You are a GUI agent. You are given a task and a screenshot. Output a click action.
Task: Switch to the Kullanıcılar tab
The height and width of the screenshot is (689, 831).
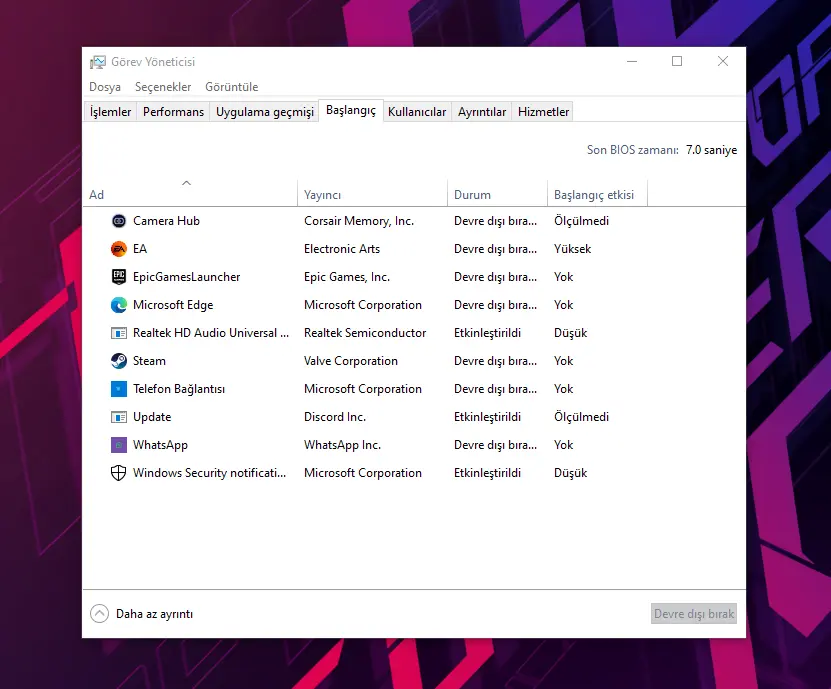(x=417, y=112)
